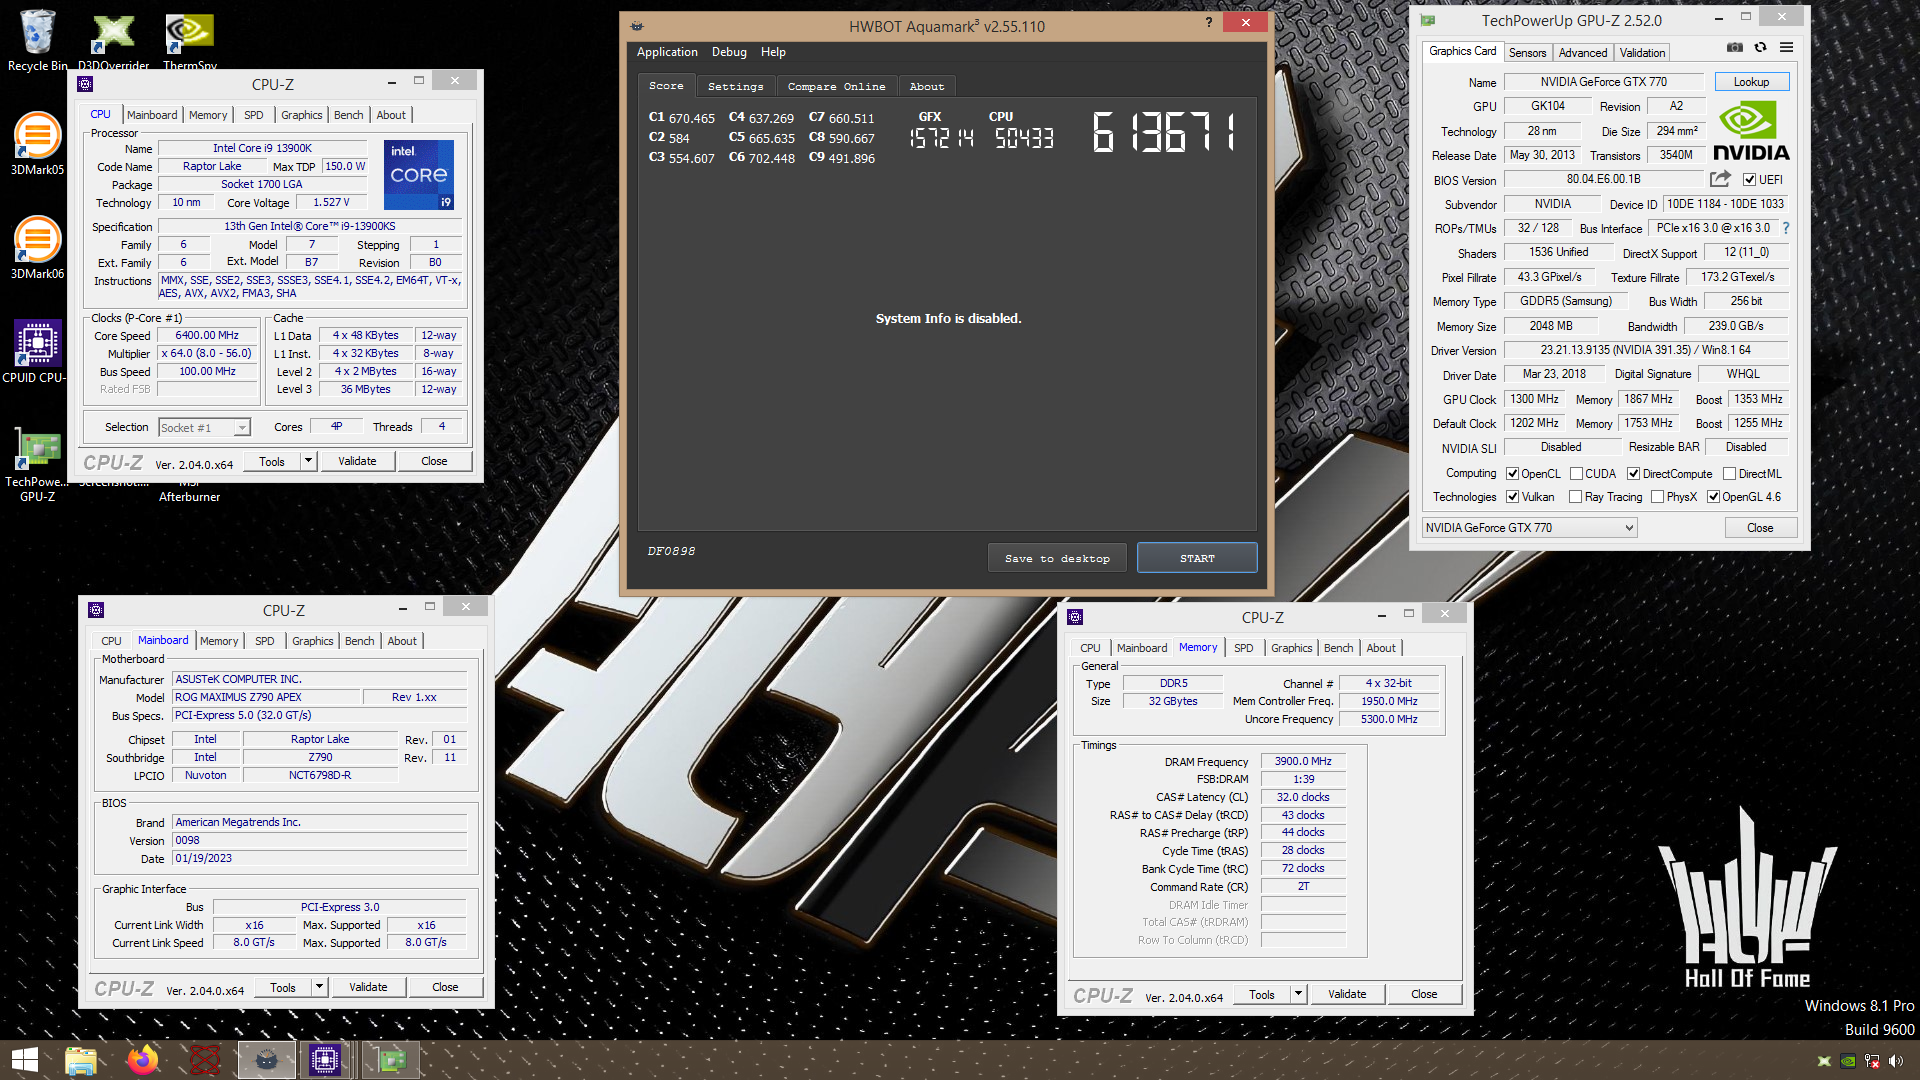The width and height of the screenshot is (1920, 1080).
Task: Click the Bus Interface question mark icon
Action: click(x=1786, y=228)
